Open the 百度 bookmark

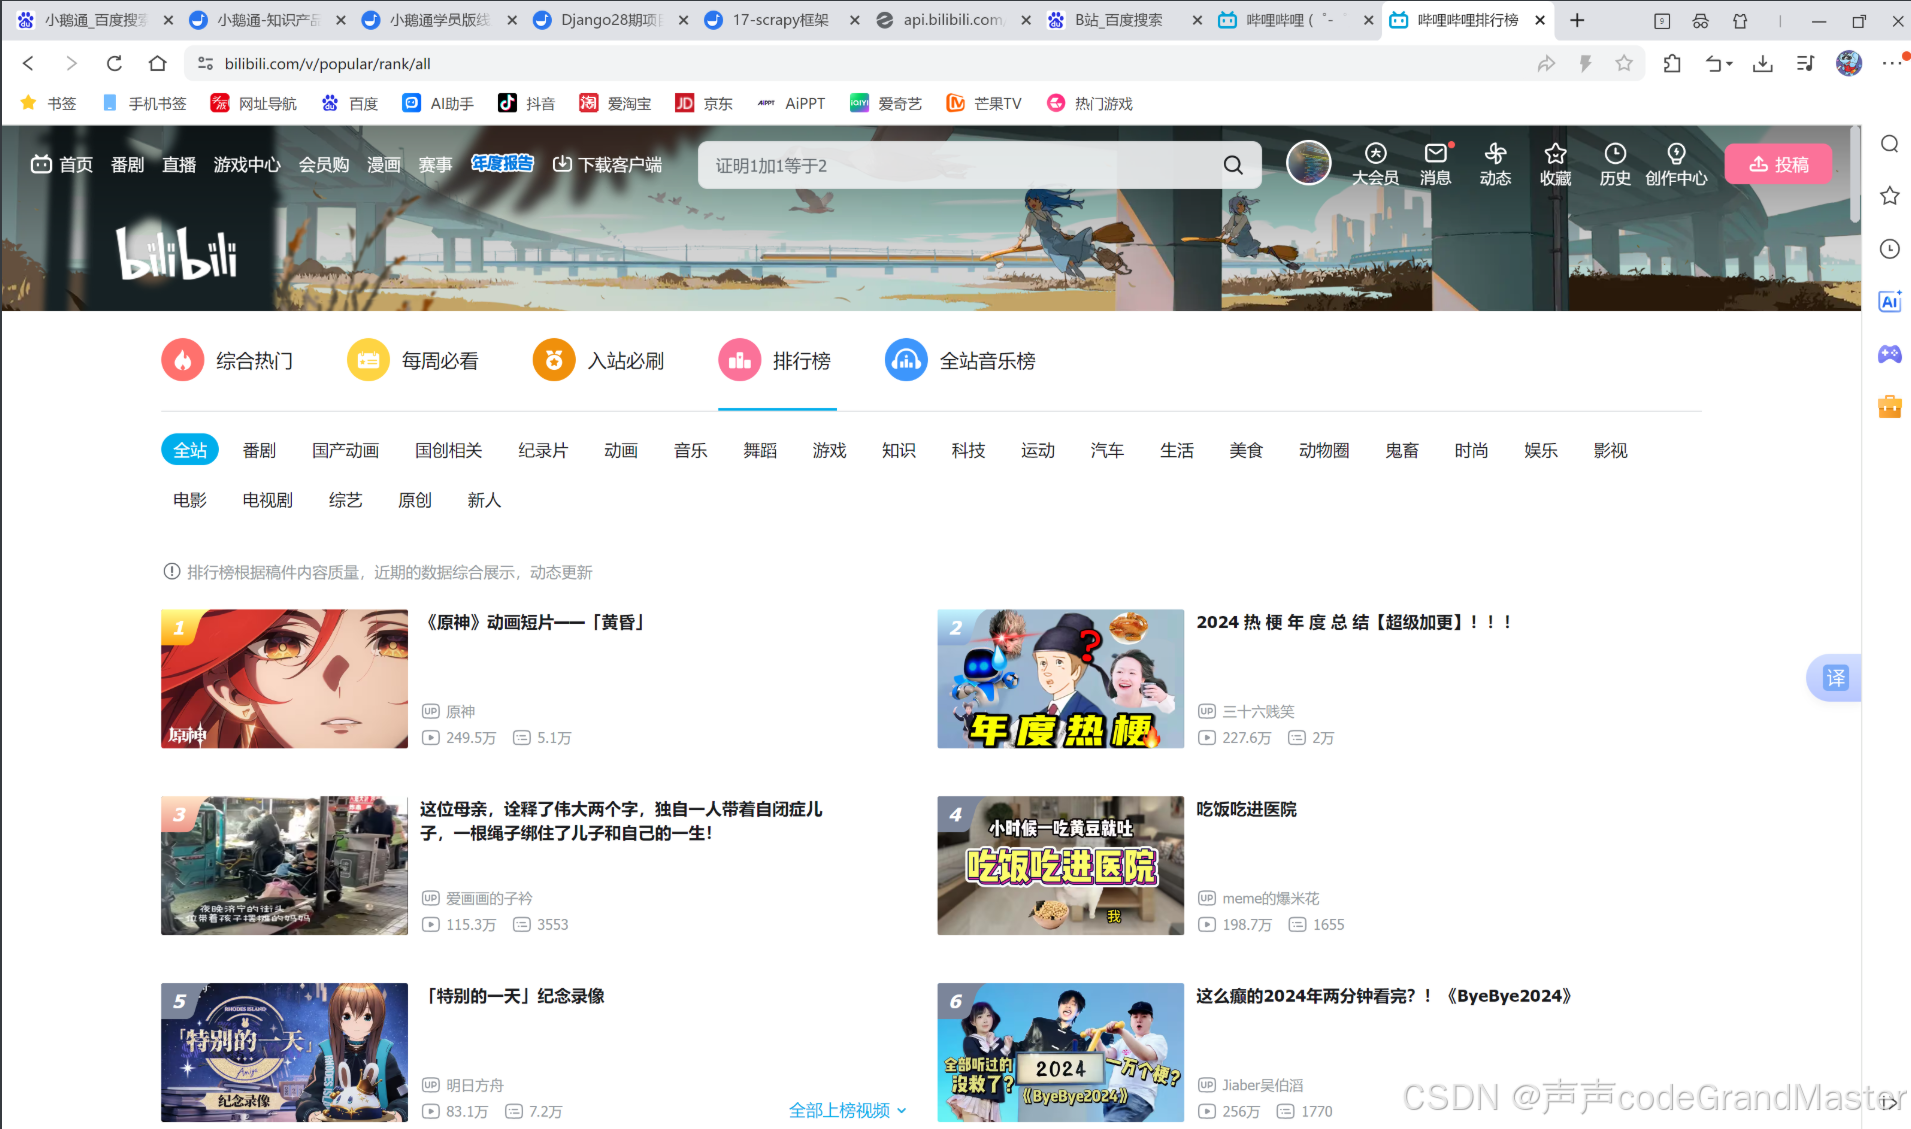tap(350, 103)
